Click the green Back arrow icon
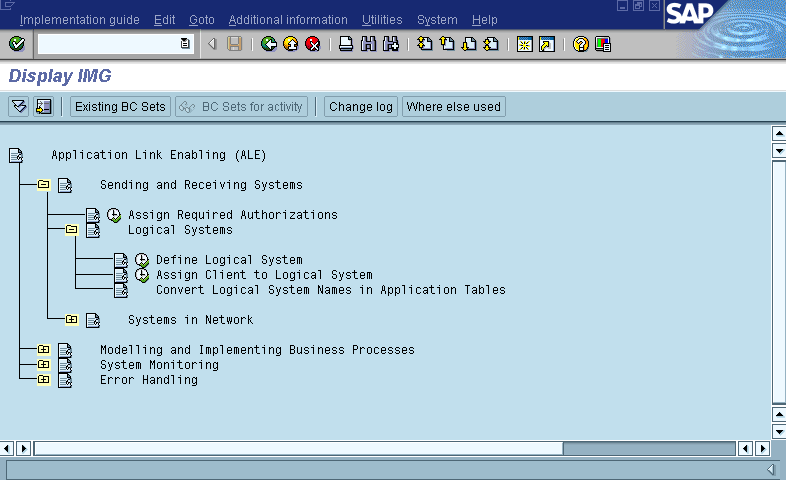 pos(269,44)
